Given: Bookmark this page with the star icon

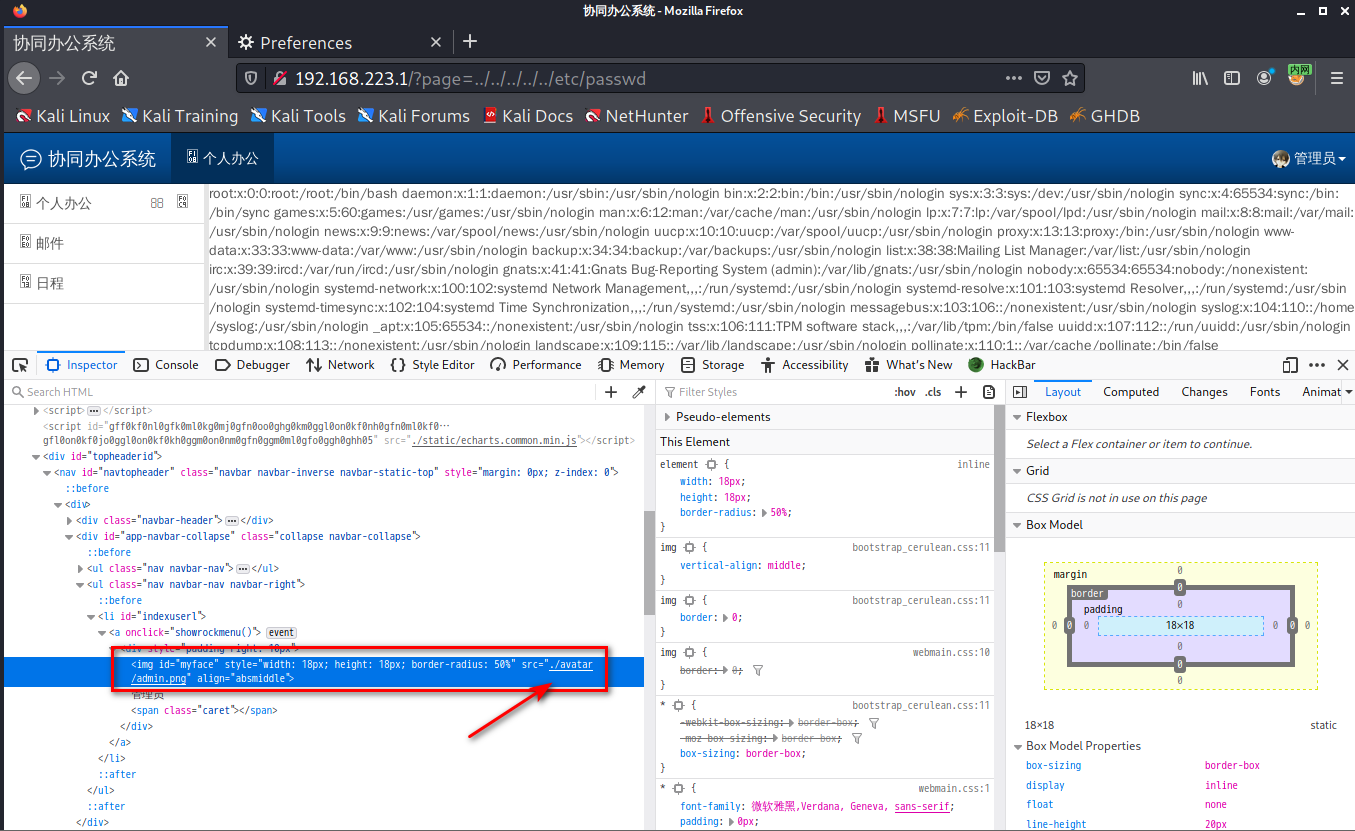Looking at the screenshot, I should [1070, 78].
